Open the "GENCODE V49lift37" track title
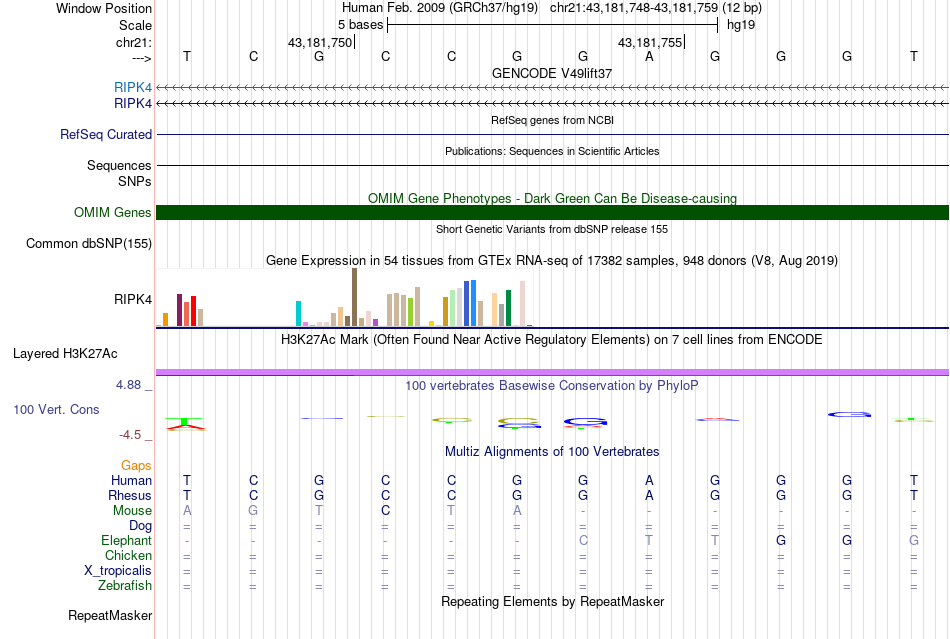 pos(552,73)
